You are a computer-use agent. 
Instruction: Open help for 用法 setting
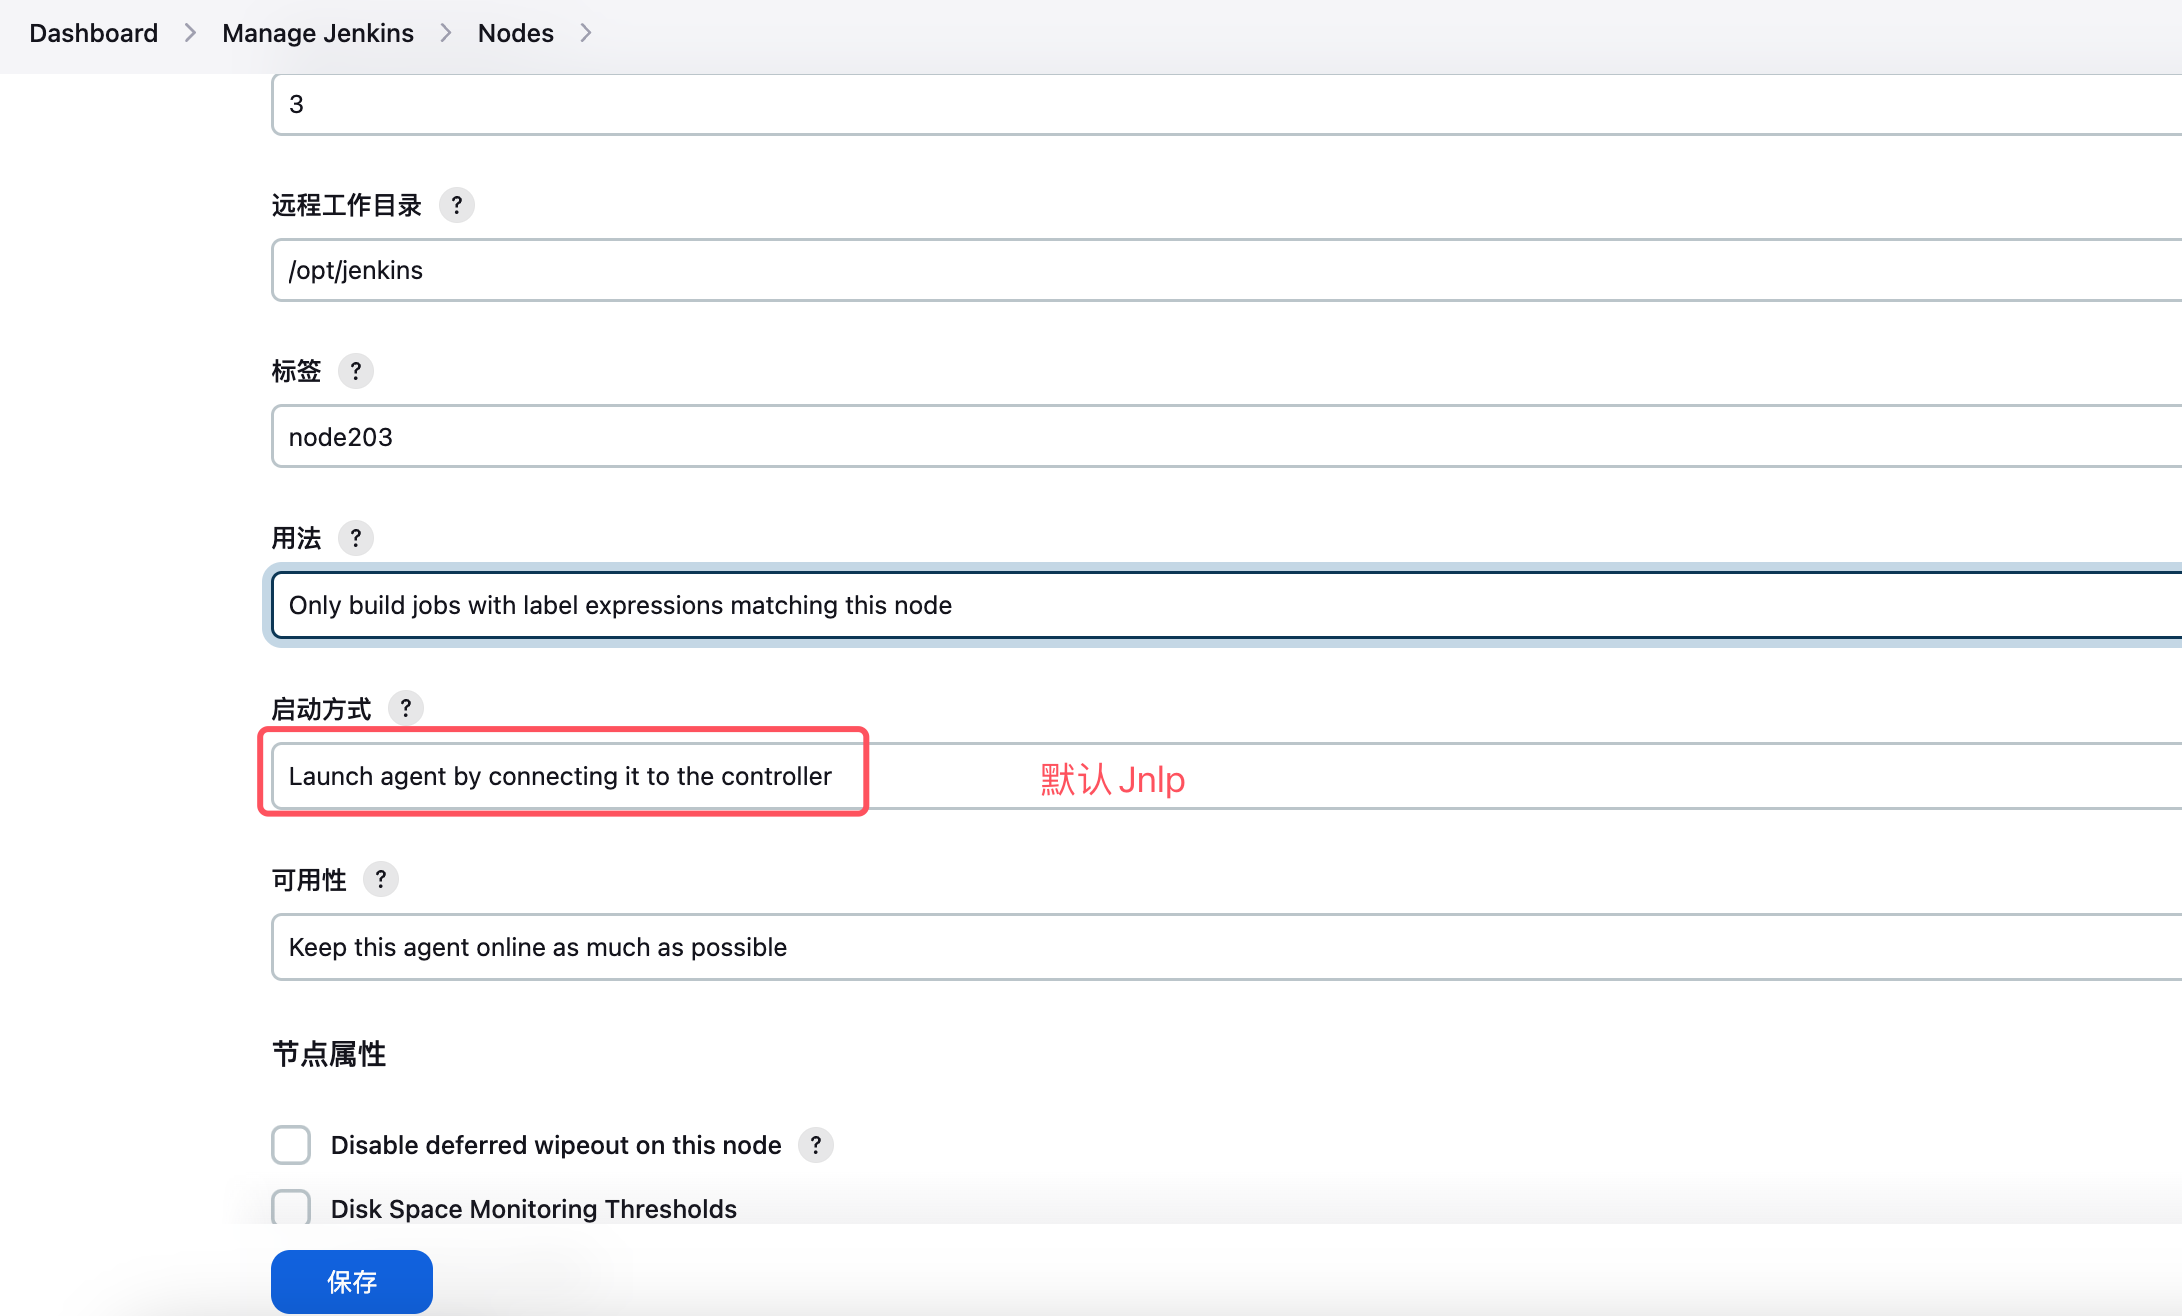(x=356, y=538)
